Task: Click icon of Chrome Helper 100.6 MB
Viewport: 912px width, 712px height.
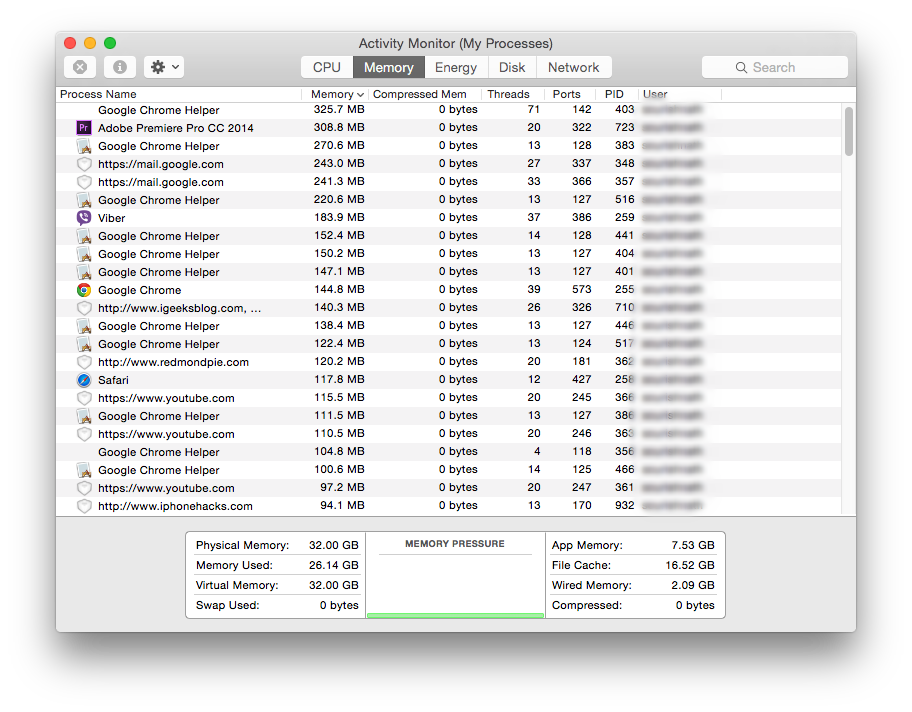Action: [84, 470]
